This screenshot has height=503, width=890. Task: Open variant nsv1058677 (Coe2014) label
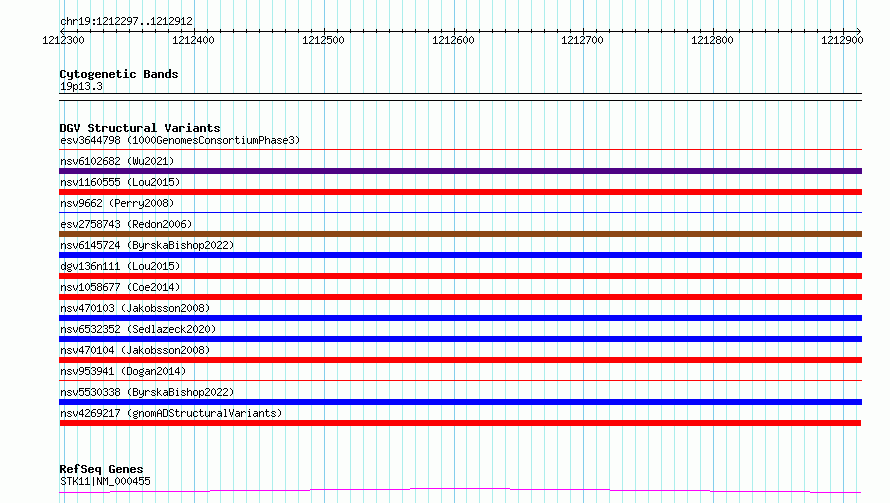(x=120, y=287)
